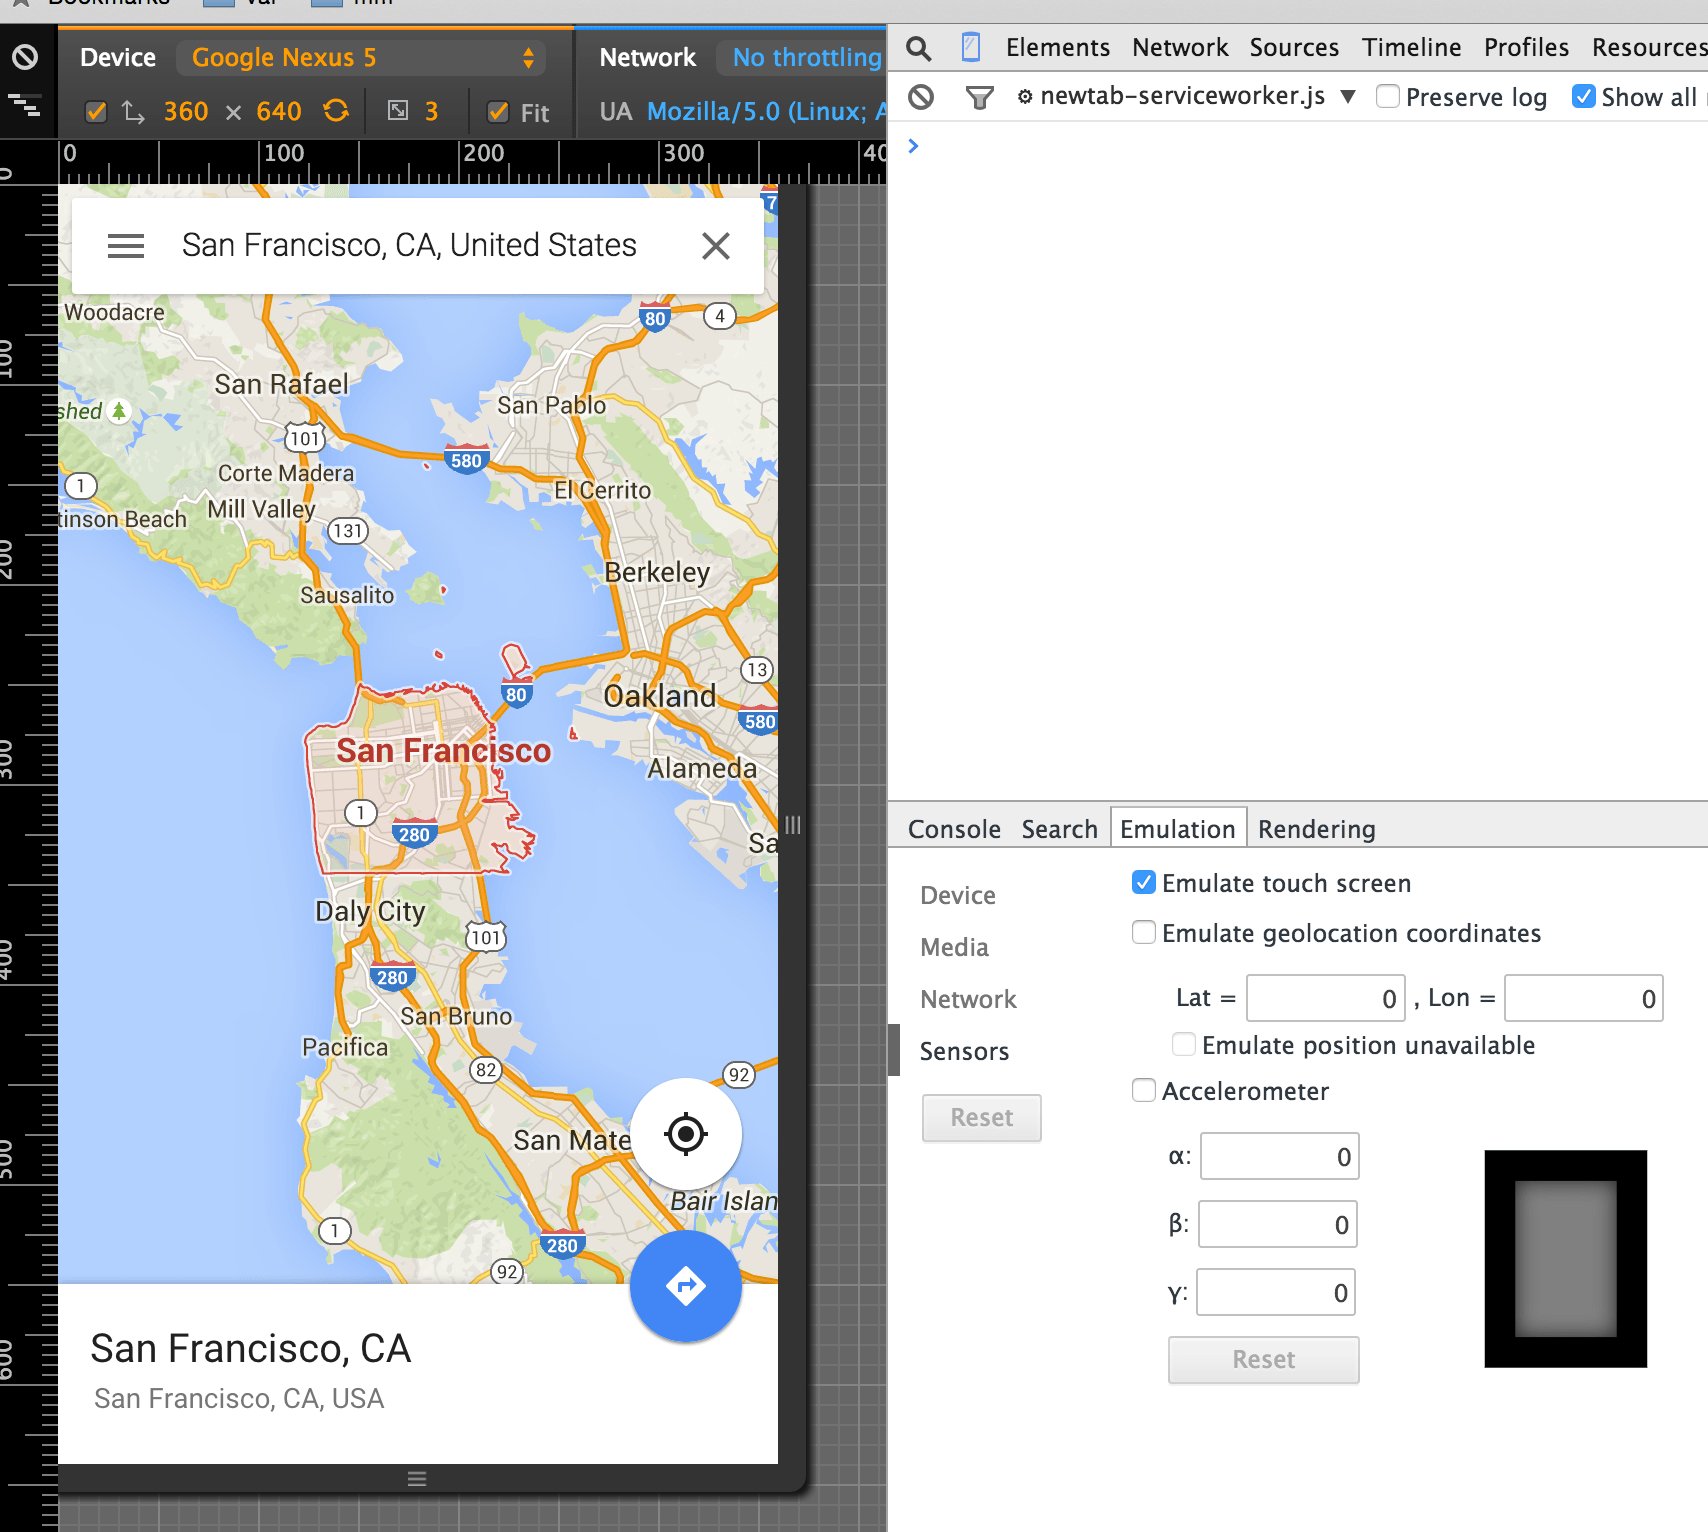Click the park tree icon near Woodacre

(119, 411)
